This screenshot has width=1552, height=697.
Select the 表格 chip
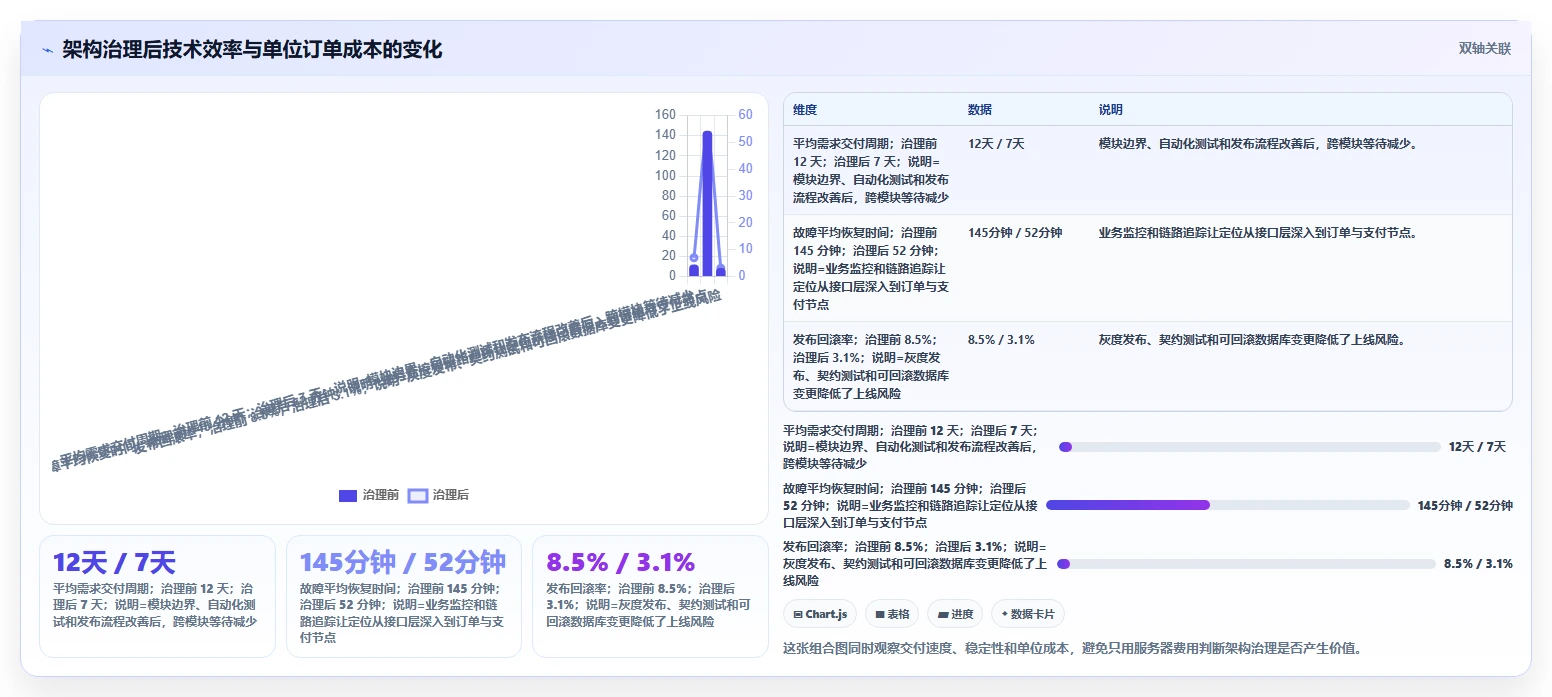892,614
